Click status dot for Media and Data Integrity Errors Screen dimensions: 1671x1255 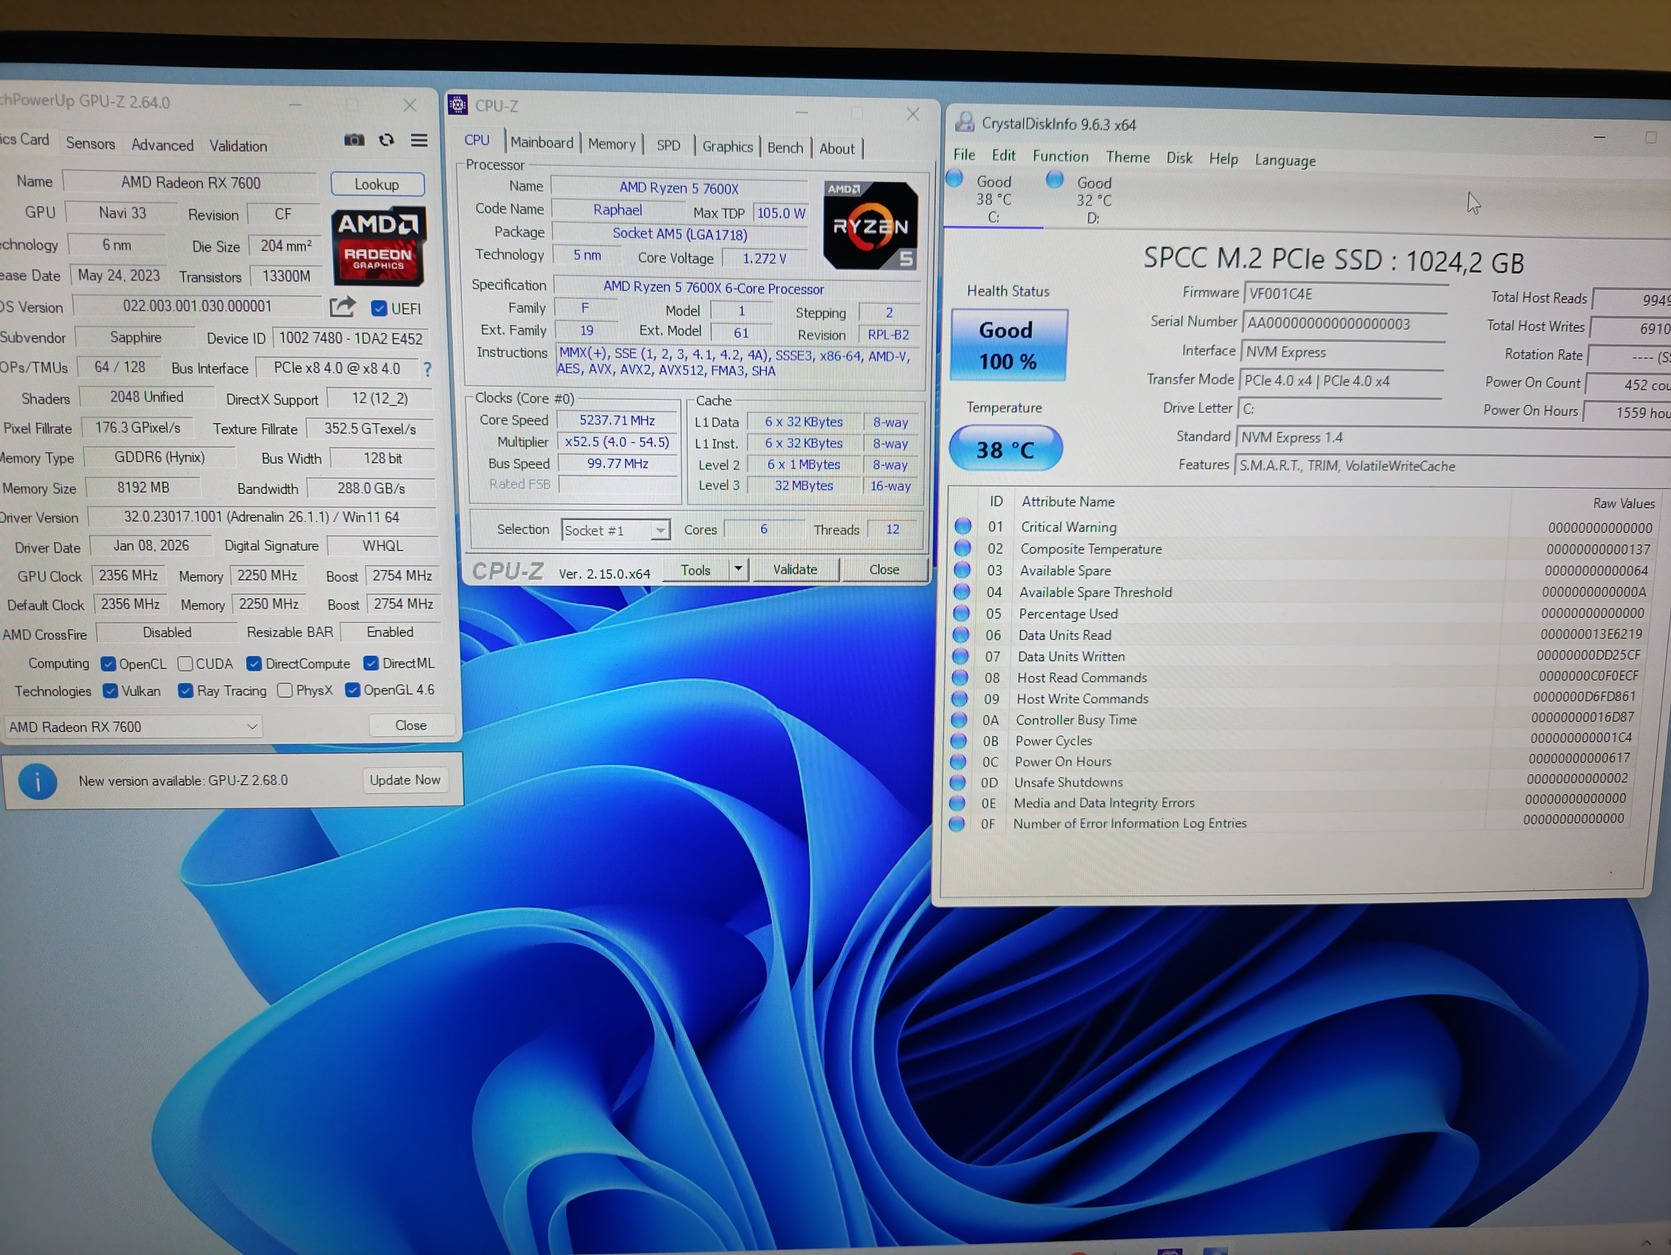[958, 802]
